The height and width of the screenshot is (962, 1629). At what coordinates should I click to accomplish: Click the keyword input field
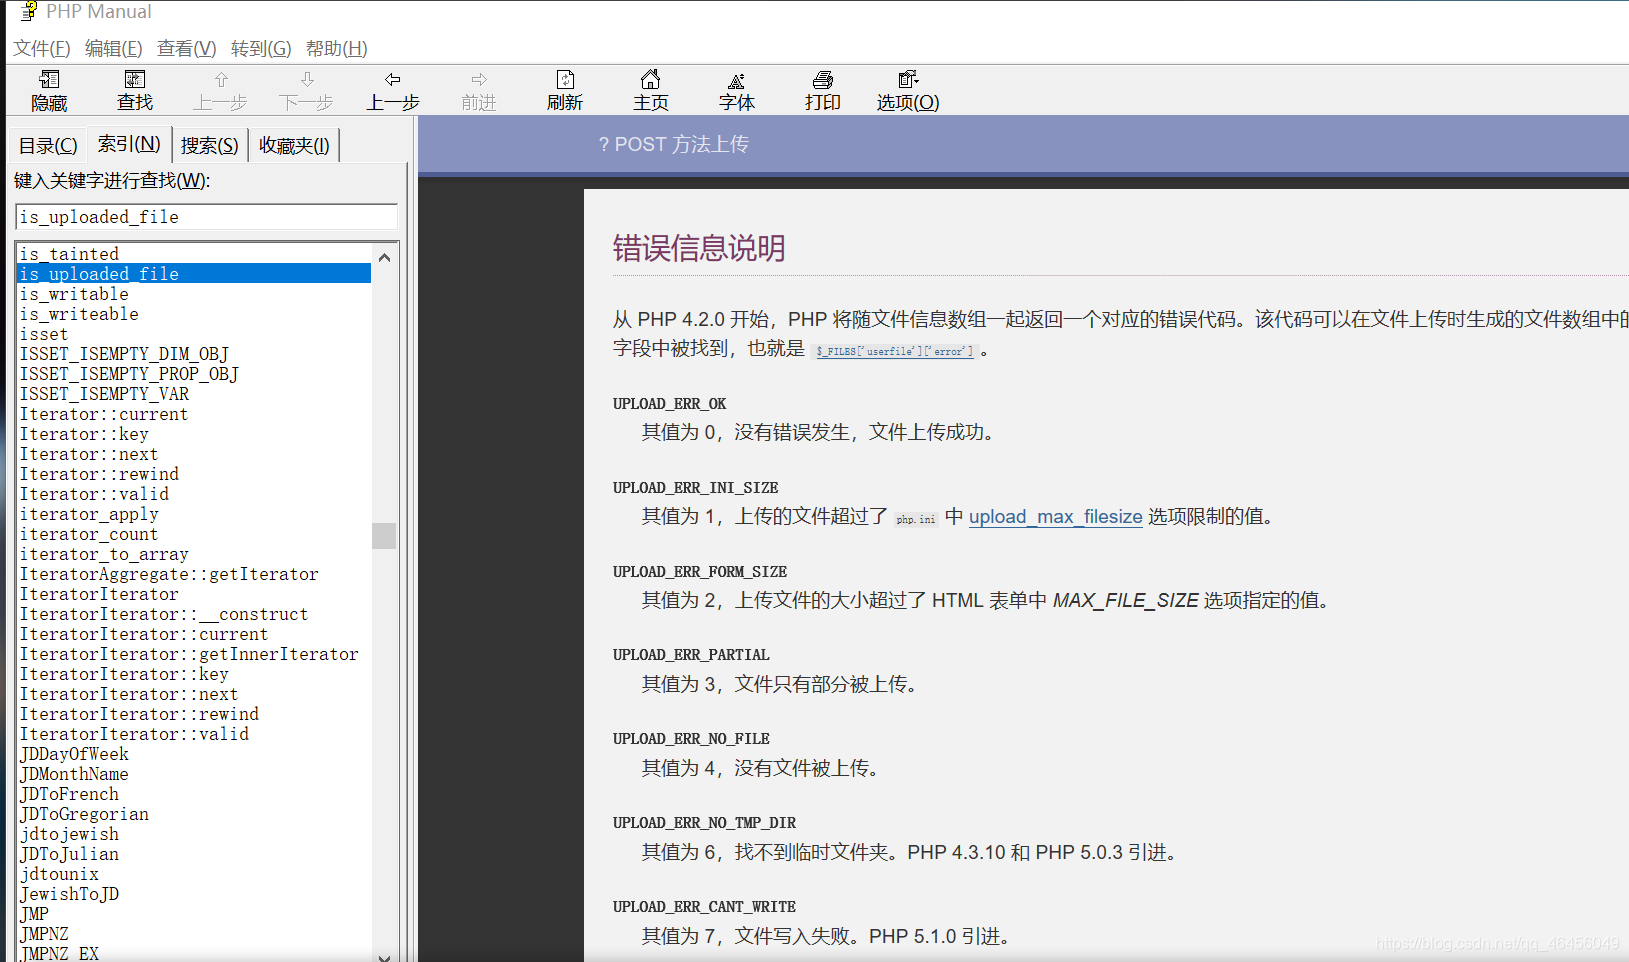[207, 217]
